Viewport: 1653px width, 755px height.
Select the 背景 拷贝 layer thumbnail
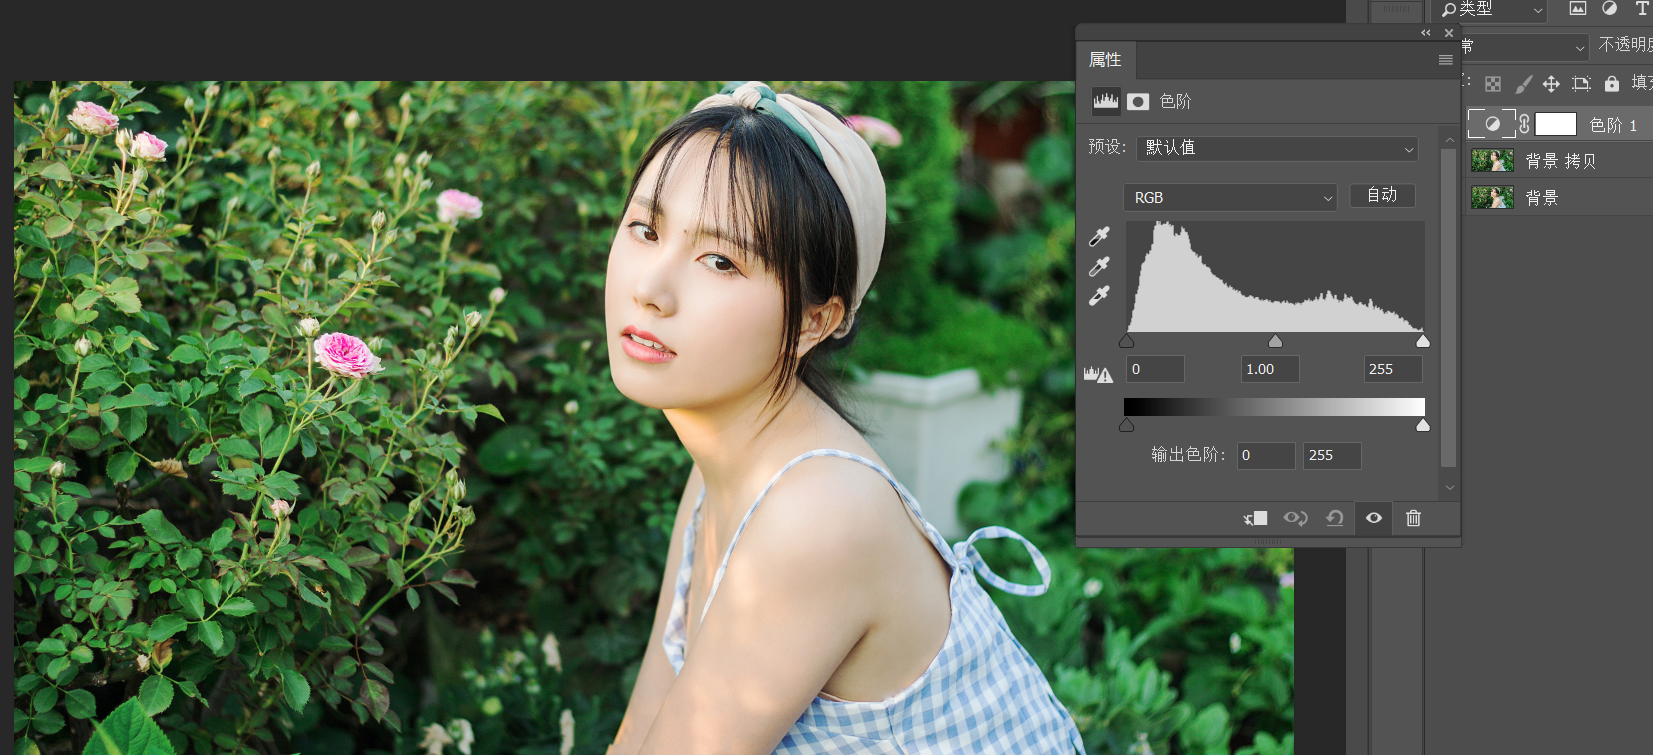click(x=1492, y=161)
